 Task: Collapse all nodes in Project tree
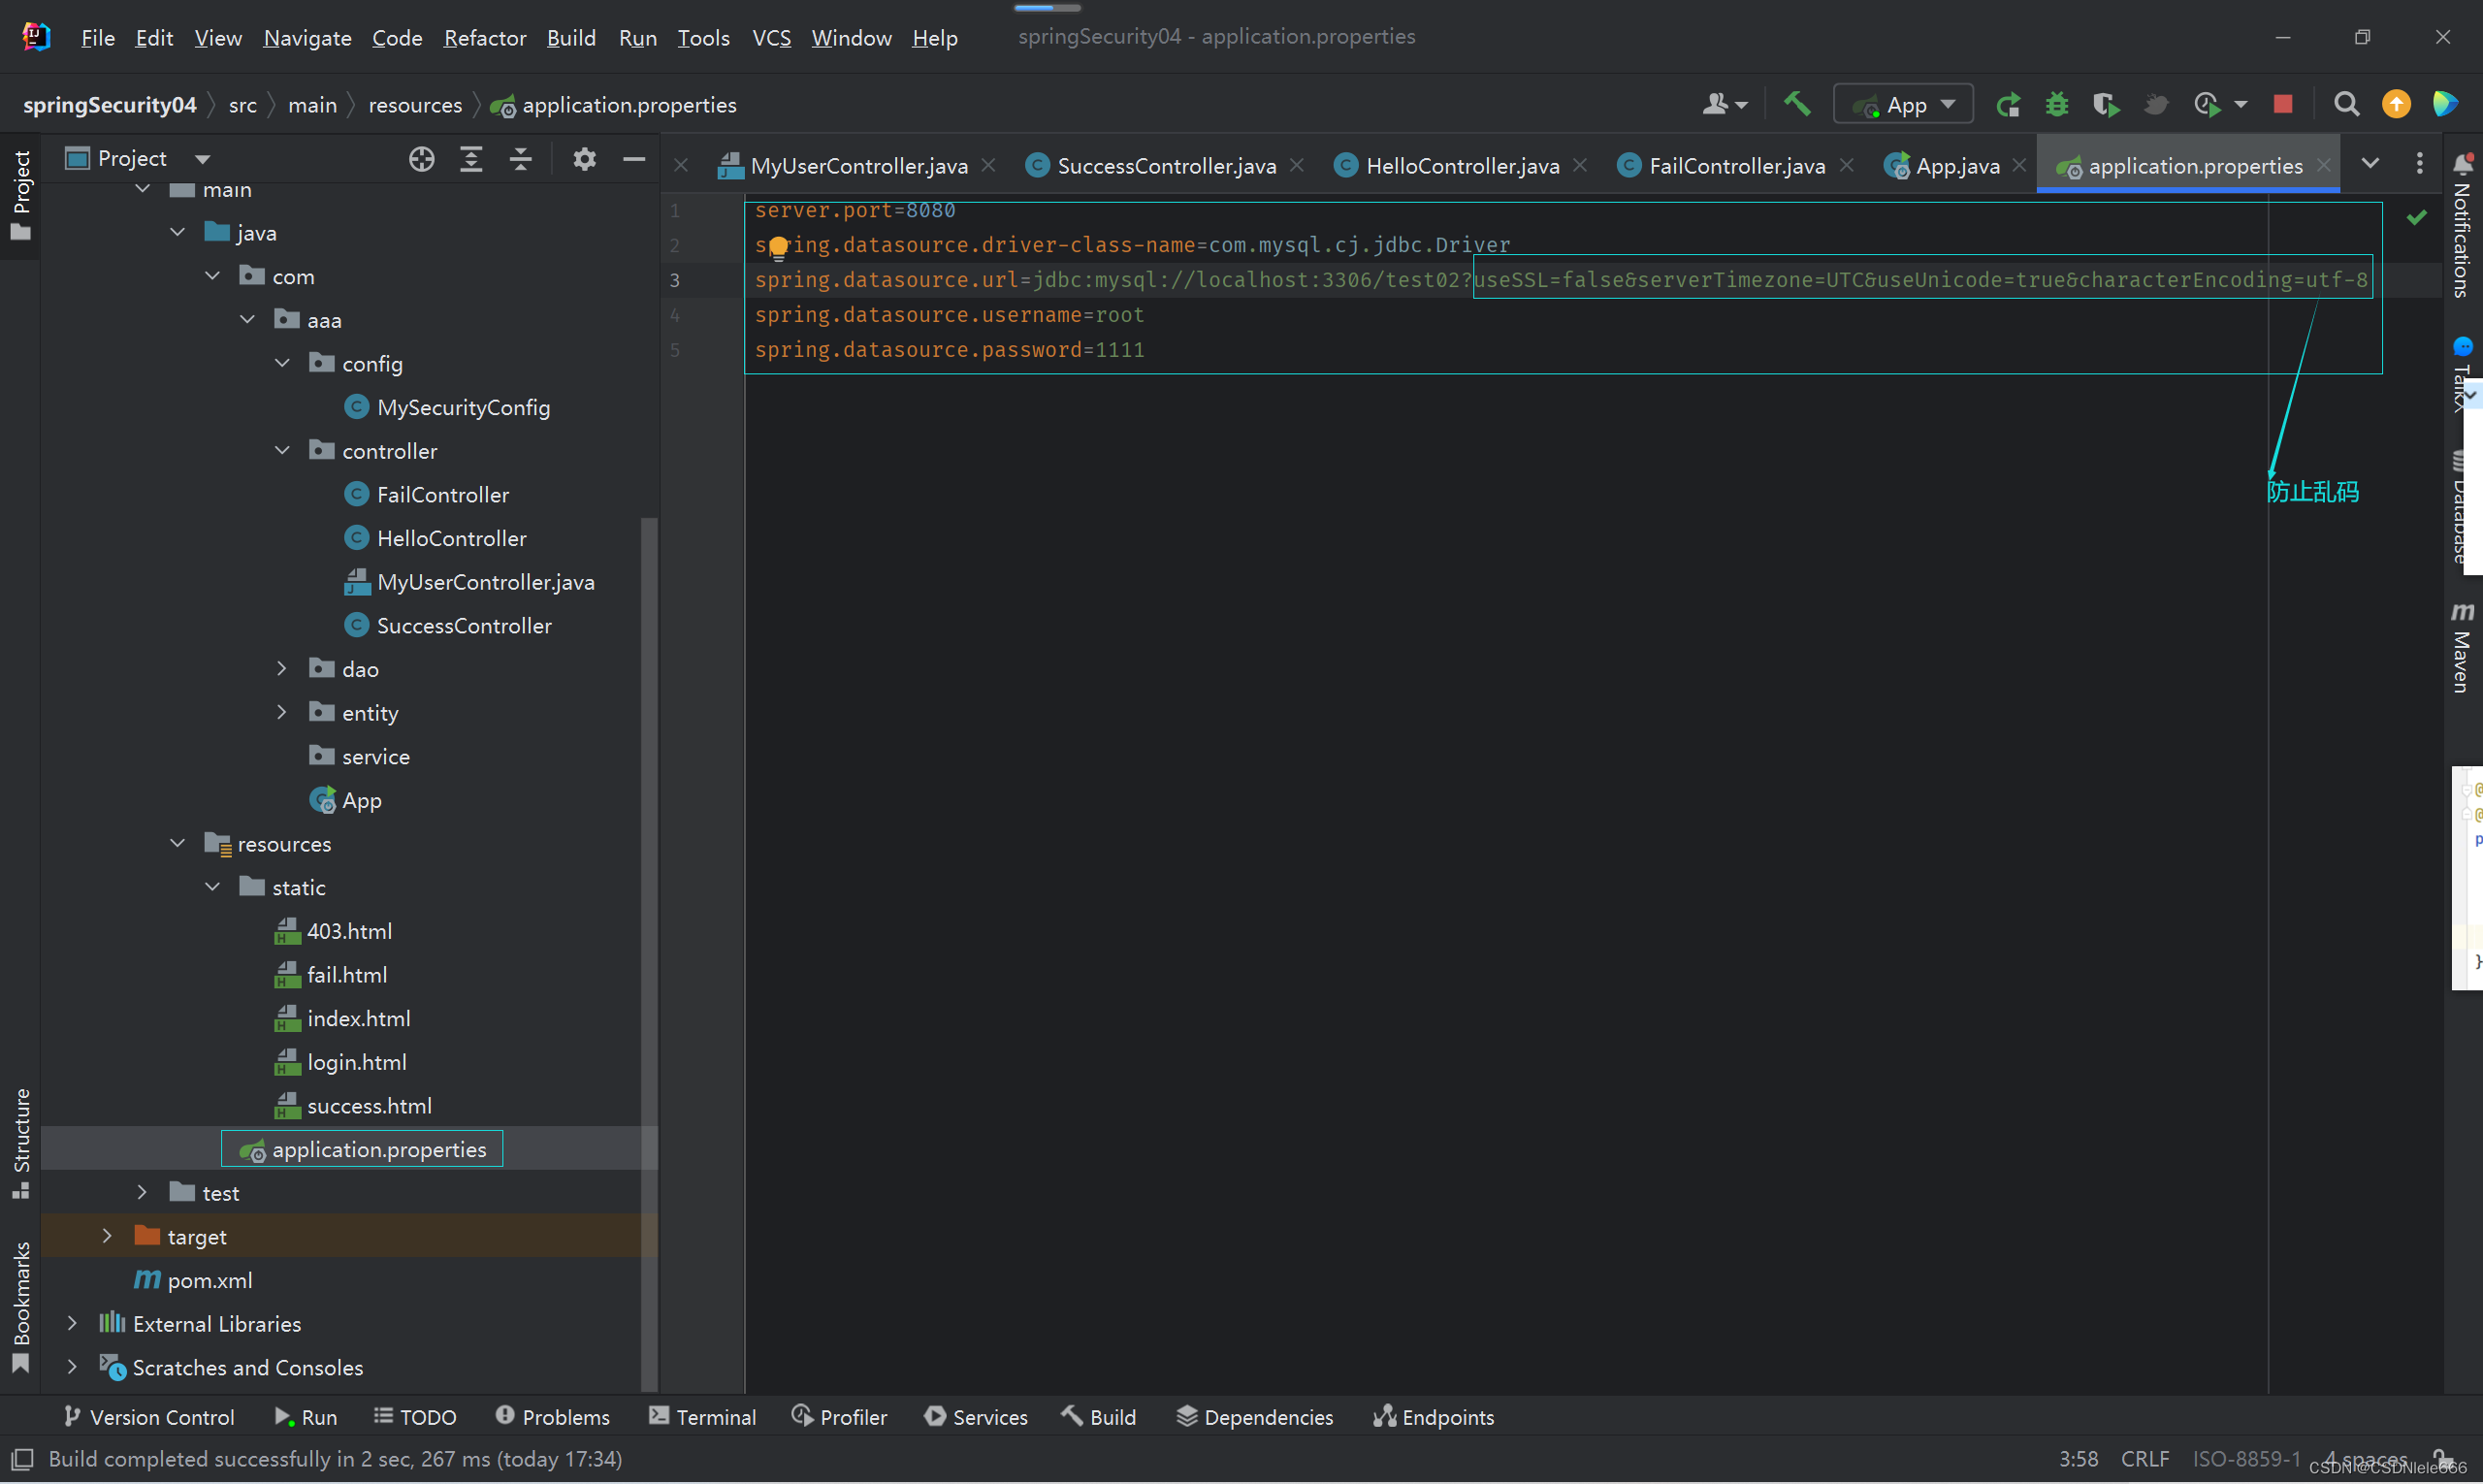point(520,158)
